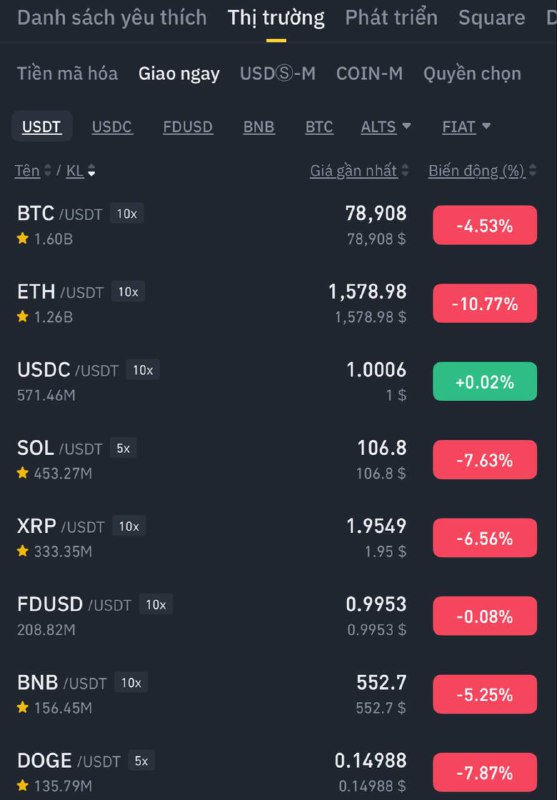The height and width of the screenshot is (800, 557).
Task: Switch to Danh sách yêu thích tab
Action: coord(112,18)
